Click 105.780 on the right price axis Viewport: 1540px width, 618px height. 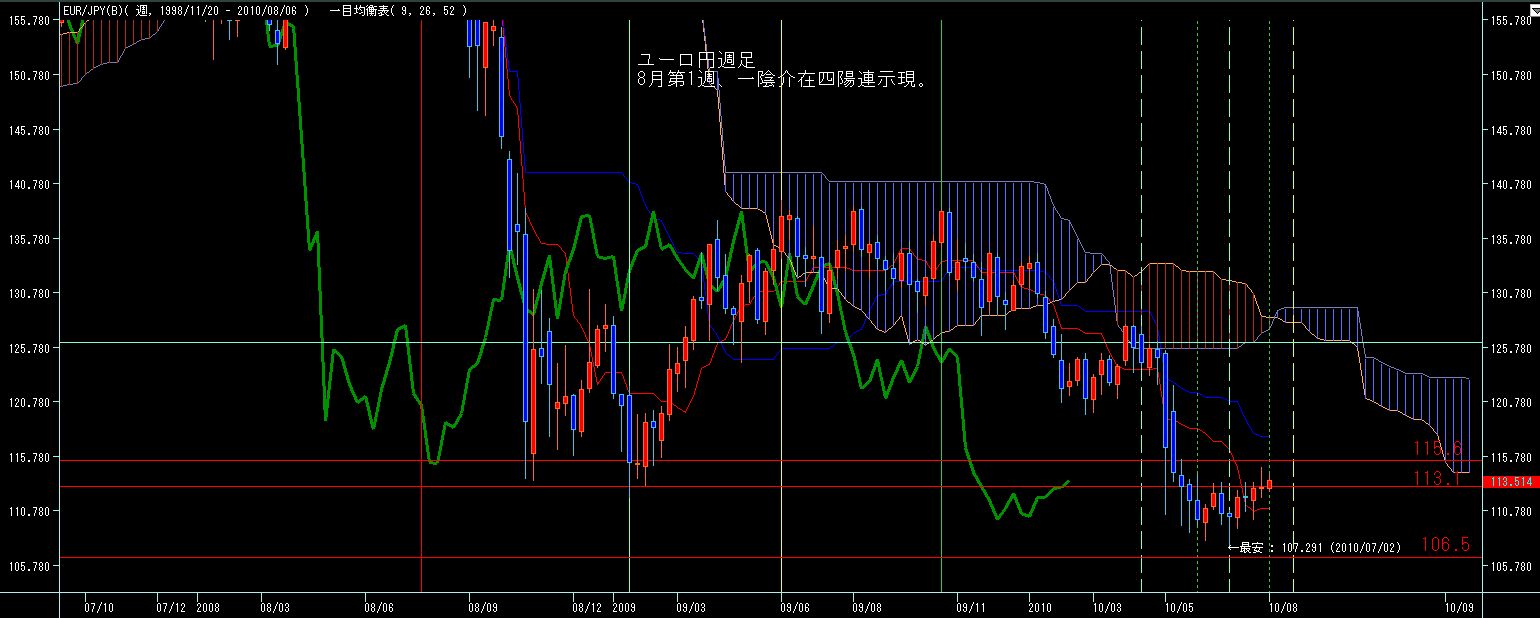click(x=1511, y=566)
